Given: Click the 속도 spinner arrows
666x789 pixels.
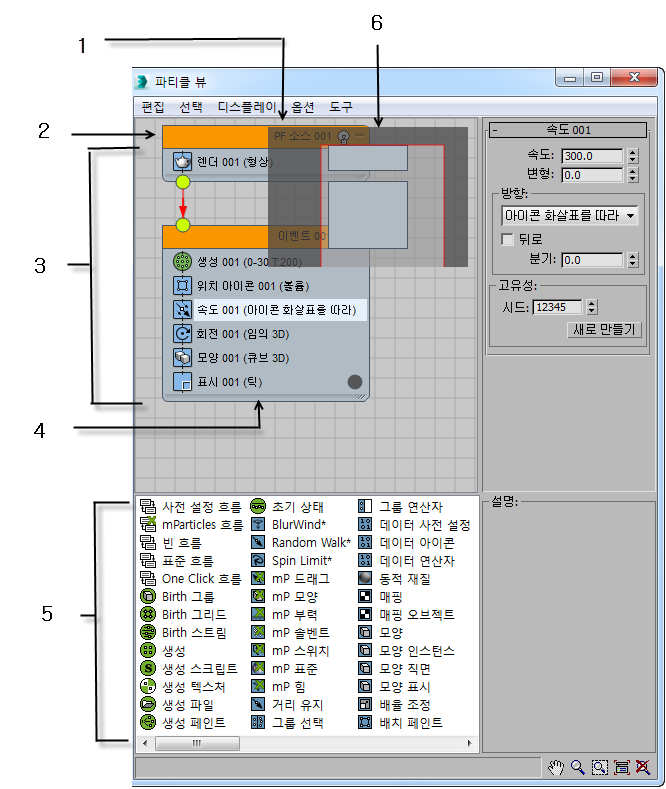Looking at the screenshot, I should (633, 156).
